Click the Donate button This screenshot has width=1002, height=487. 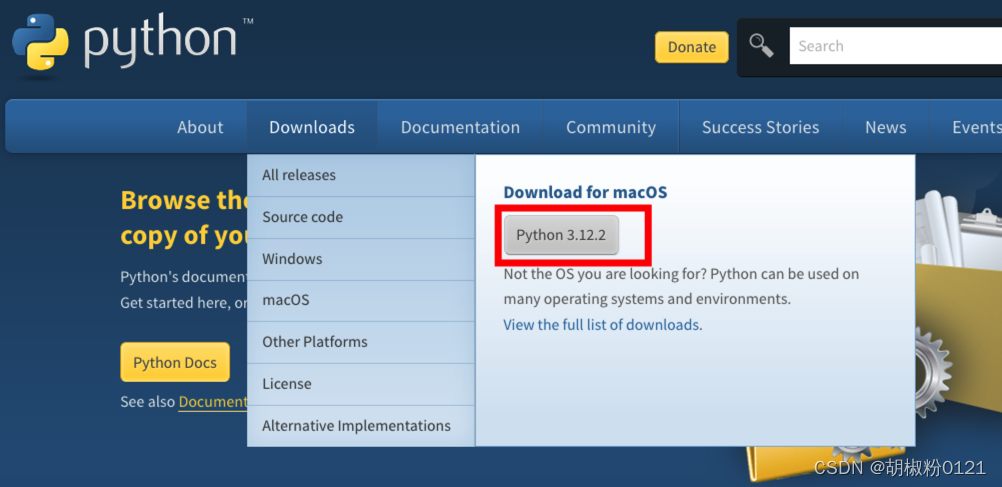click(691, 47)
